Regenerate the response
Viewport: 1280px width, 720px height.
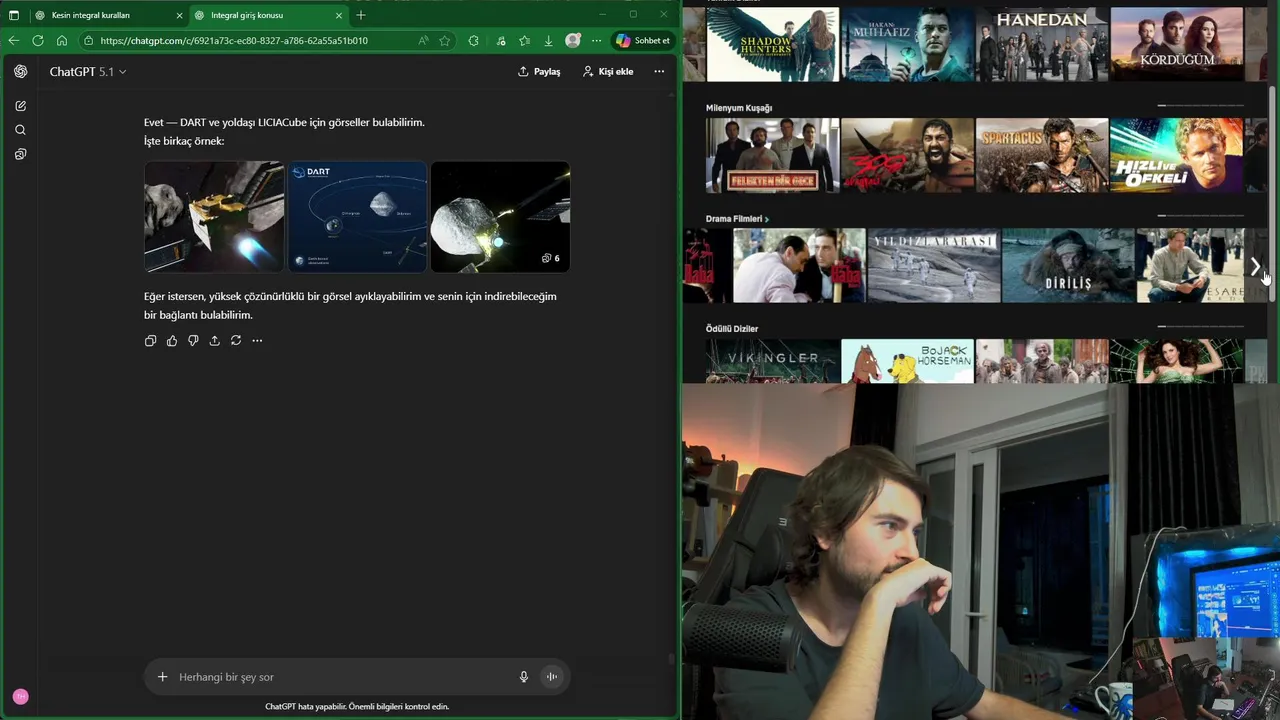[236, 341]
